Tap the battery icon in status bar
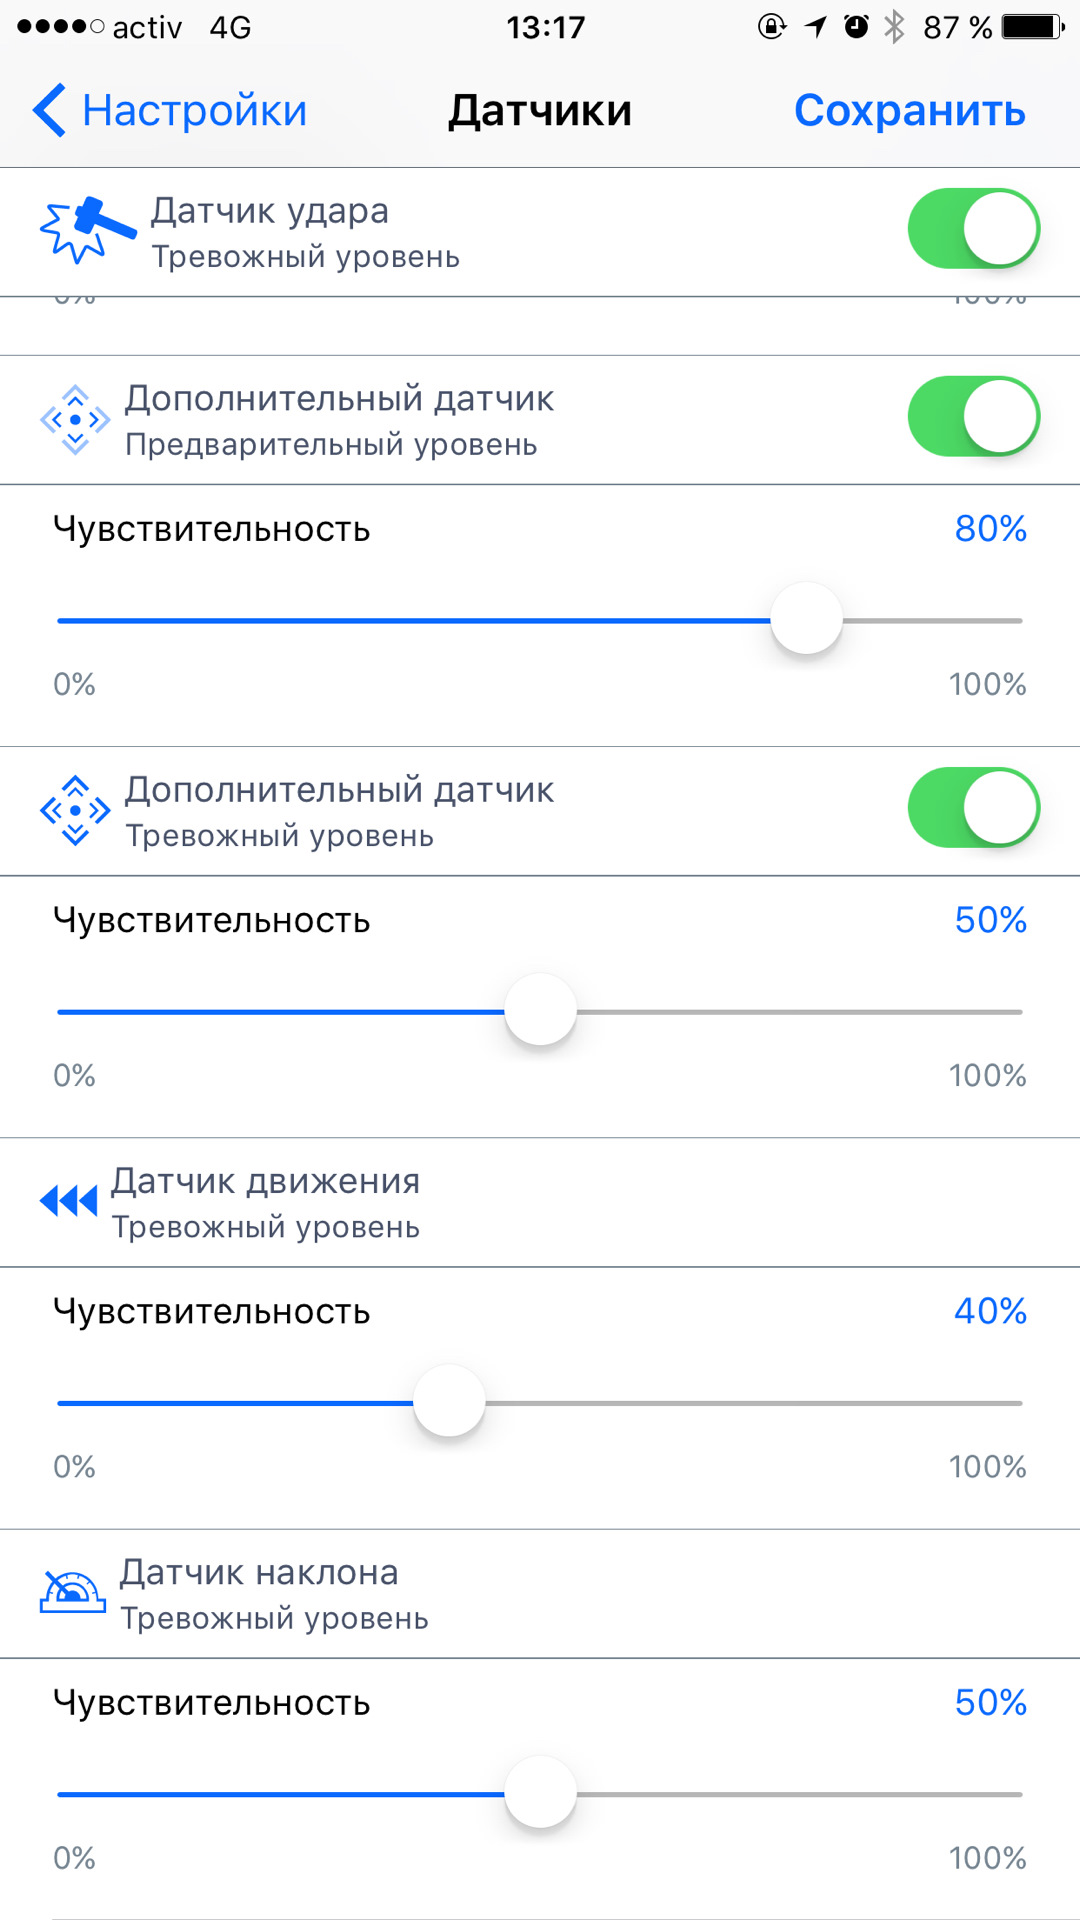The height and width of the screenshot is (1920, 1080). tap(1033, 27)
